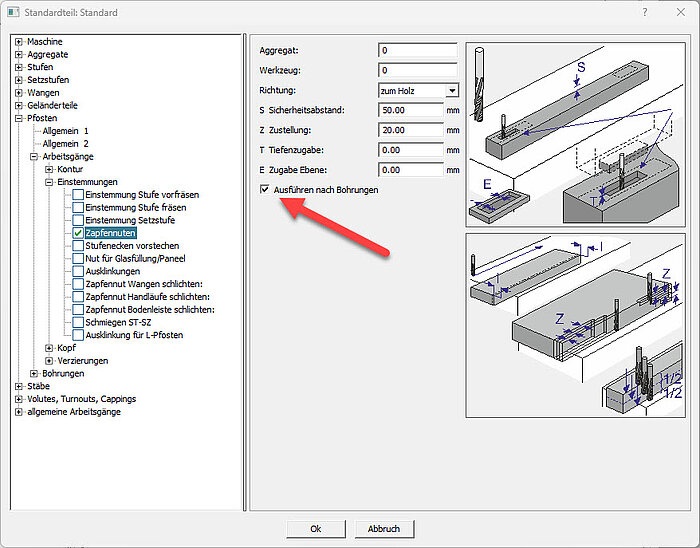Open the Richtung dropdown

click(452, 91)
